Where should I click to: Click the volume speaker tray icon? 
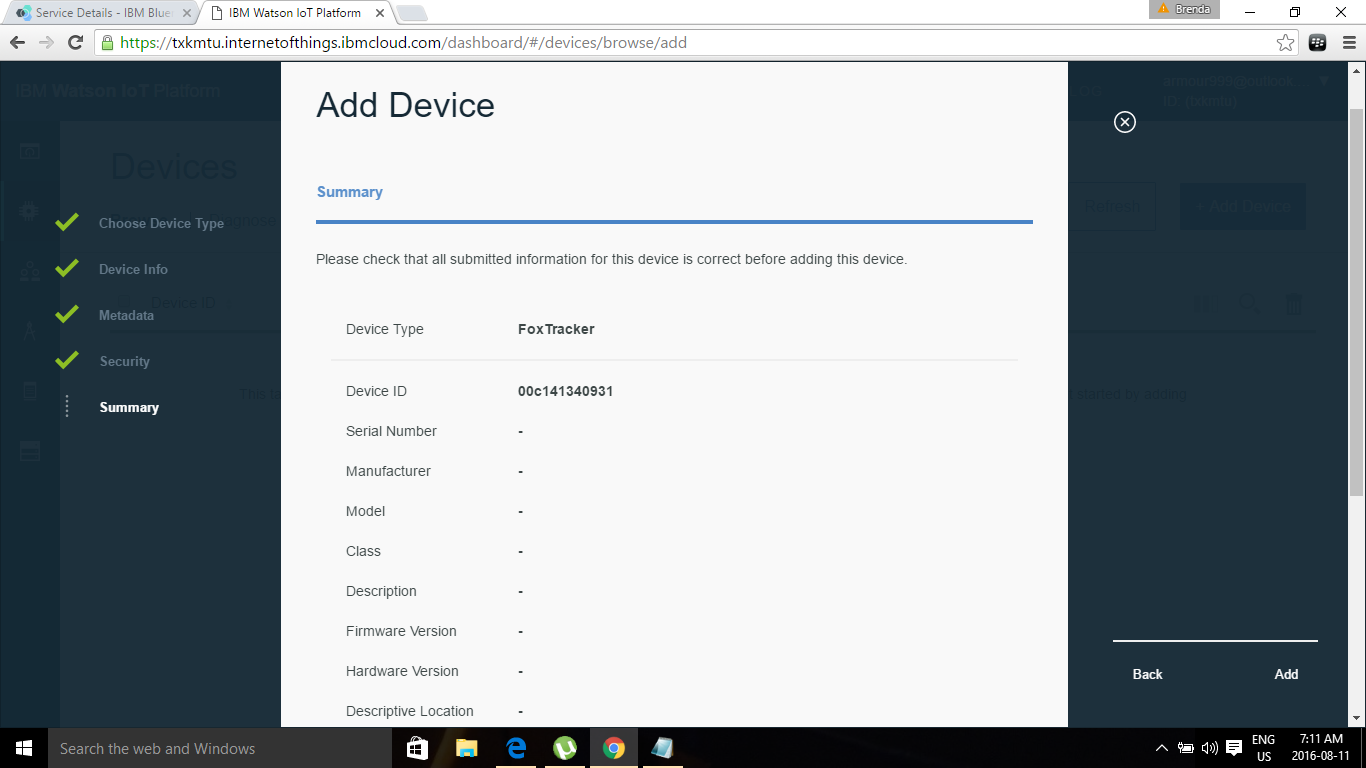(1210, 748)
